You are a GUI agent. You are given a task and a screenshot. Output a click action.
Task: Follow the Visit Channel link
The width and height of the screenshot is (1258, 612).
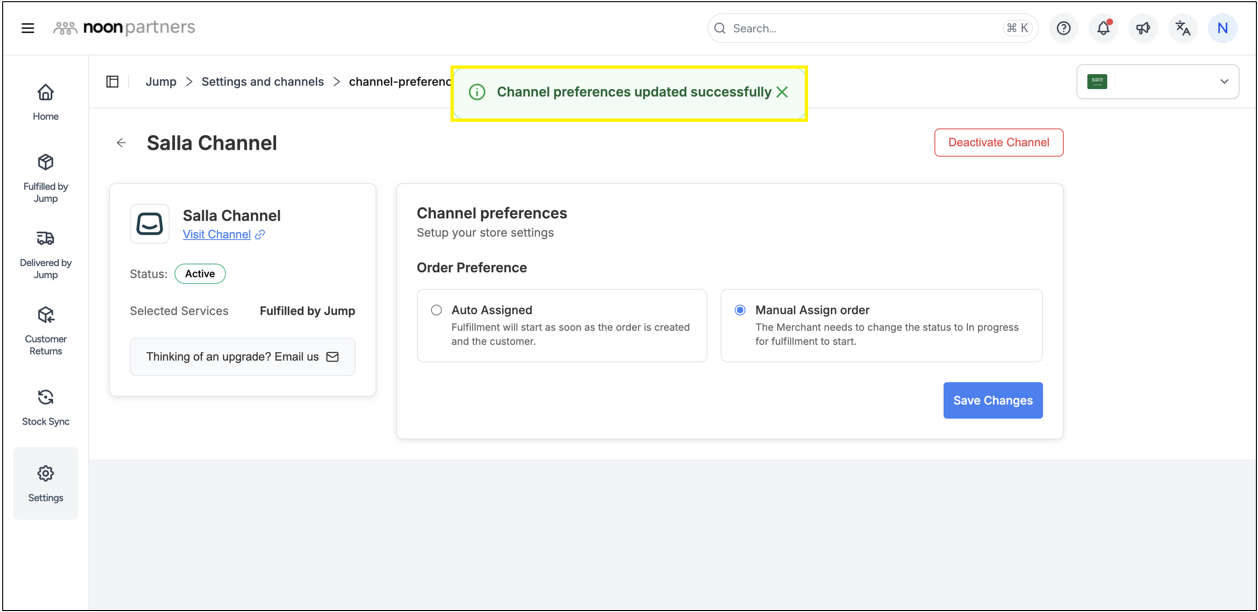[x=217, y=234]
